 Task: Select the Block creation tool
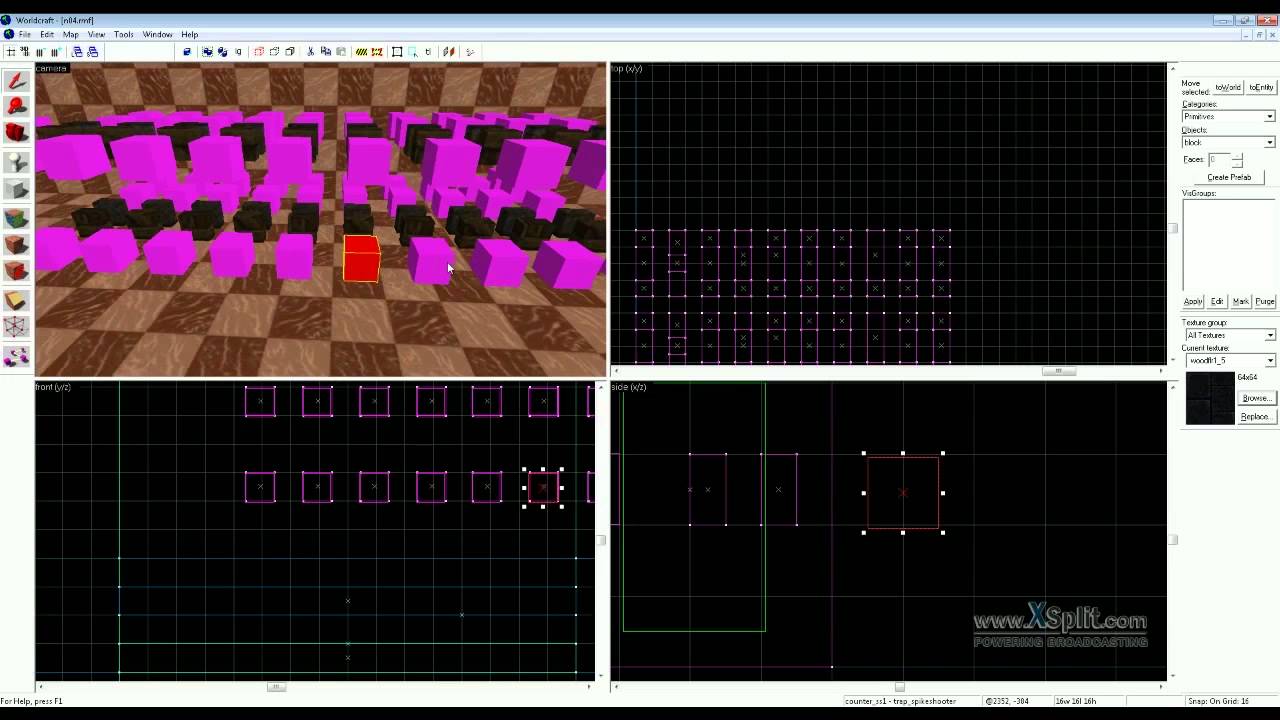tap(16, 189)
